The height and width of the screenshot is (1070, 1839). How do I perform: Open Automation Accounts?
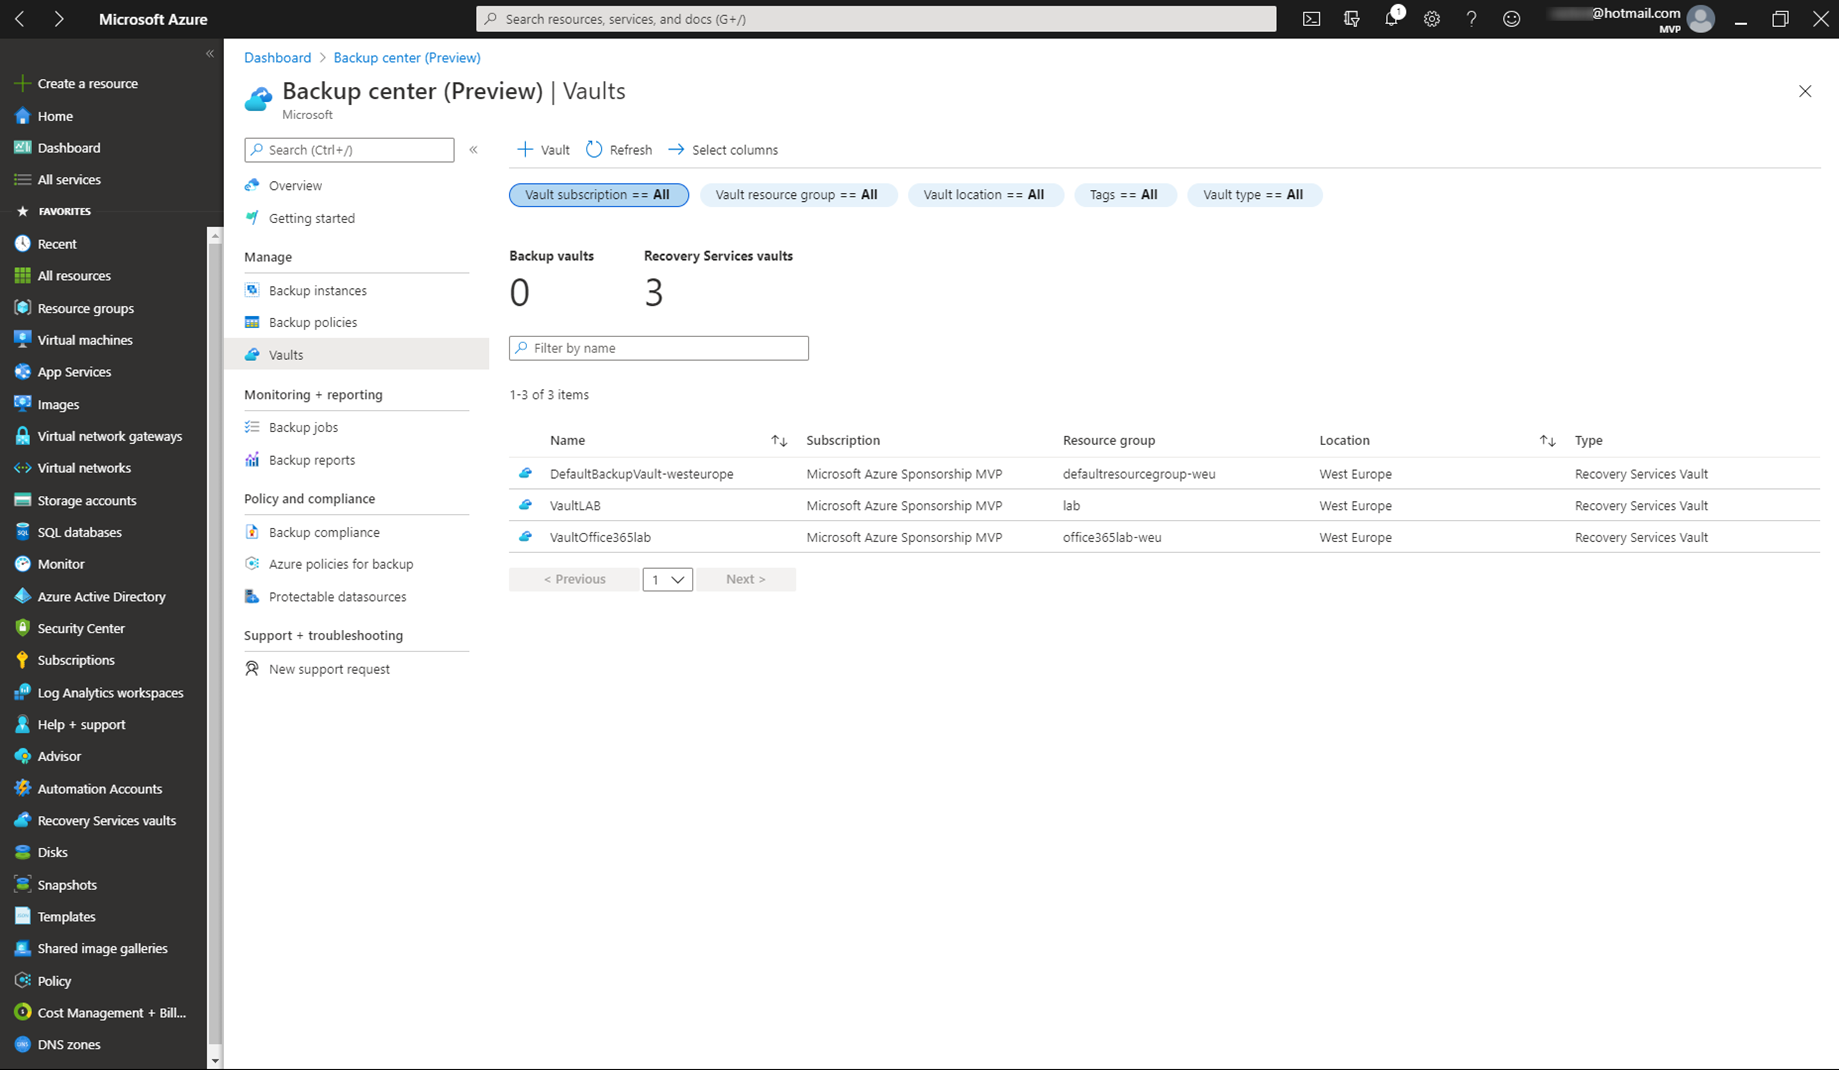(x=99, y=788)
